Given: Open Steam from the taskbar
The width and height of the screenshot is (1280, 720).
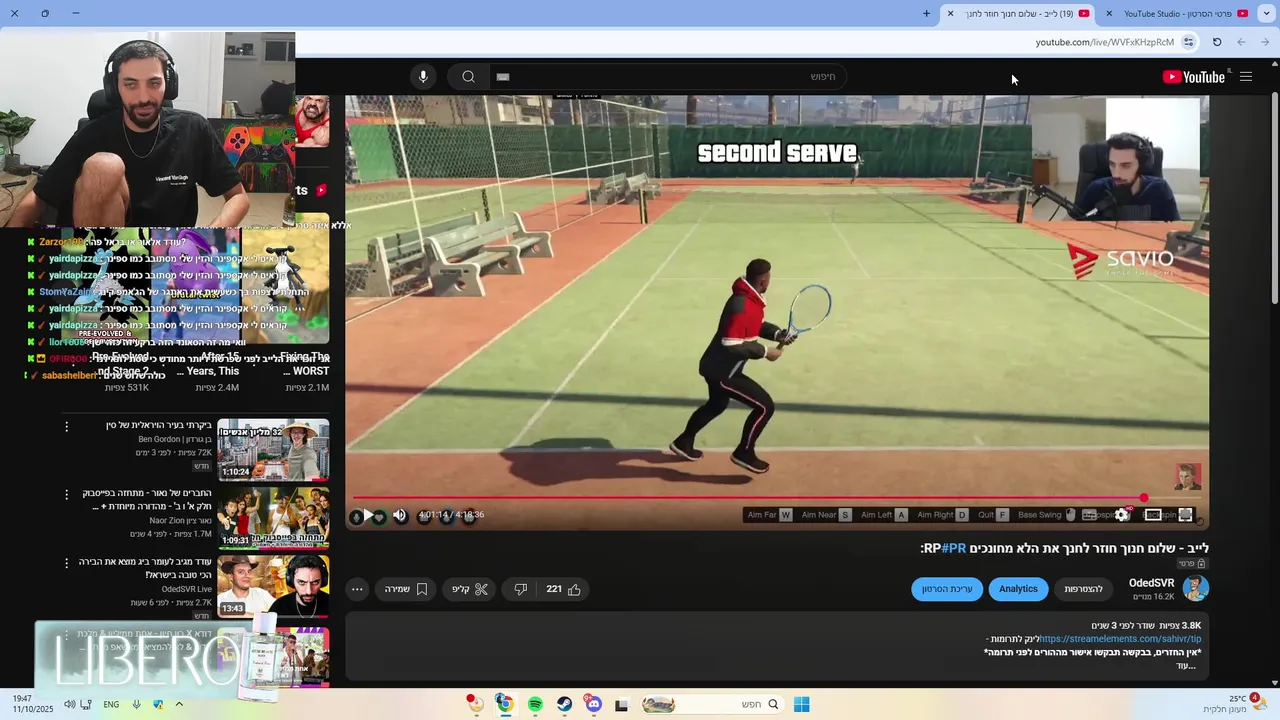Looking at the screenshot, I should click(x=565, y=704).
